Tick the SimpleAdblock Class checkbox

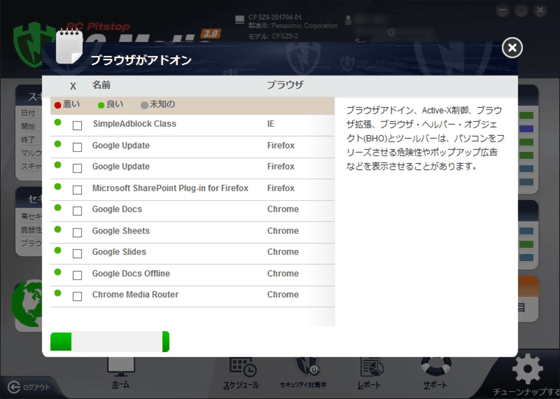(x=77, y=125)
